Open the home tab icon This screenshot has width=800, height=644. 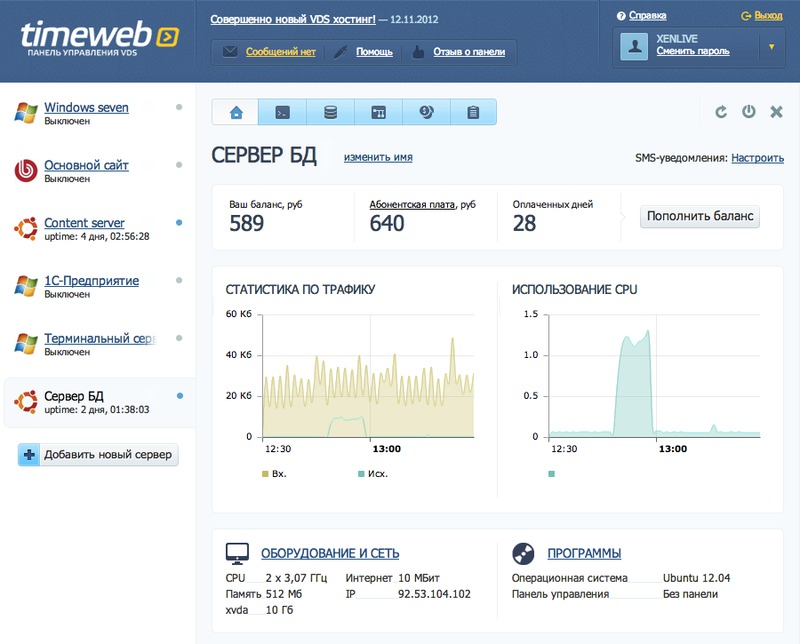click(x=236, y=112)
